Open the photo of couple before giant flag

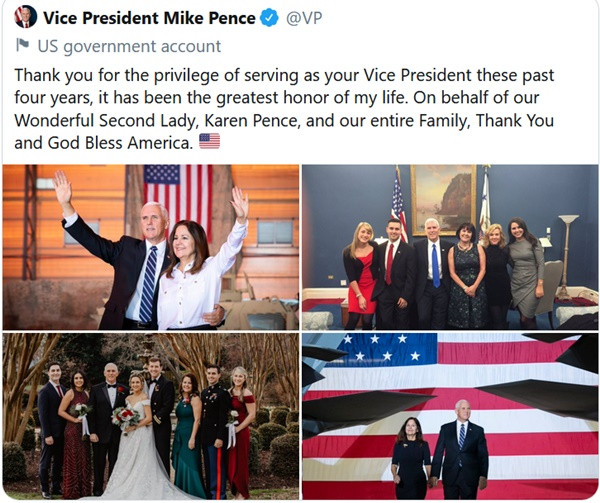pos(450,416)
